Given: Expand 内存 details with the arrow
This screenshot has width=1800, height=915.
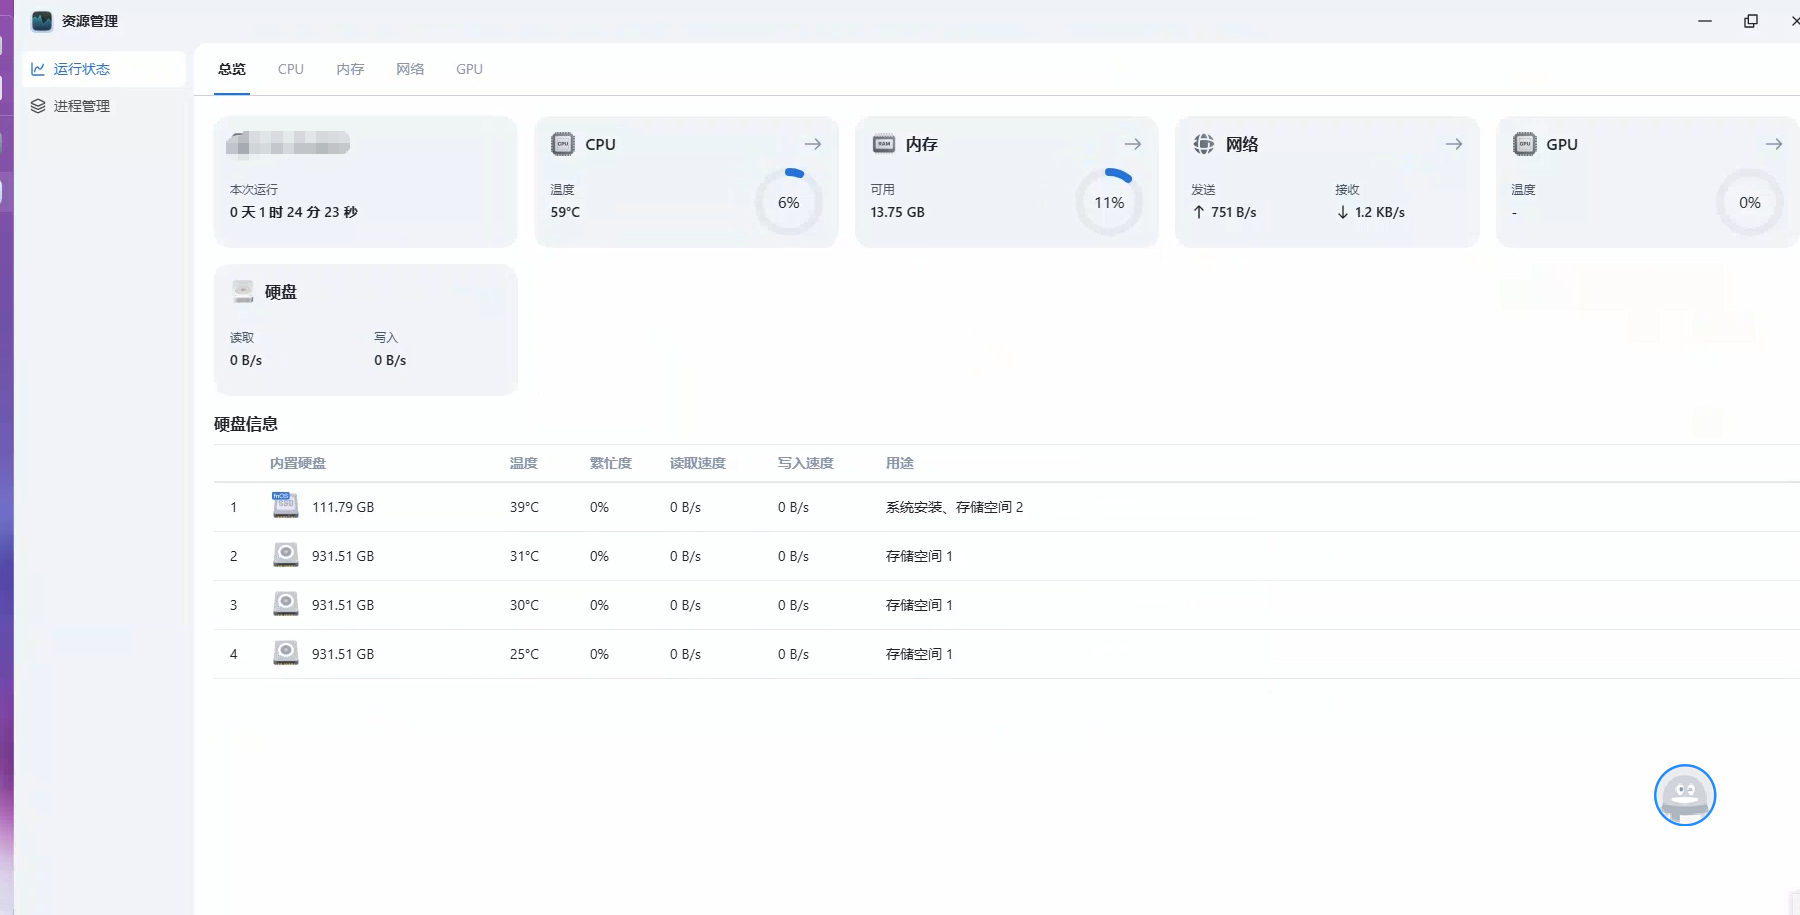Looking at the screenshot, I should 1132,144.
